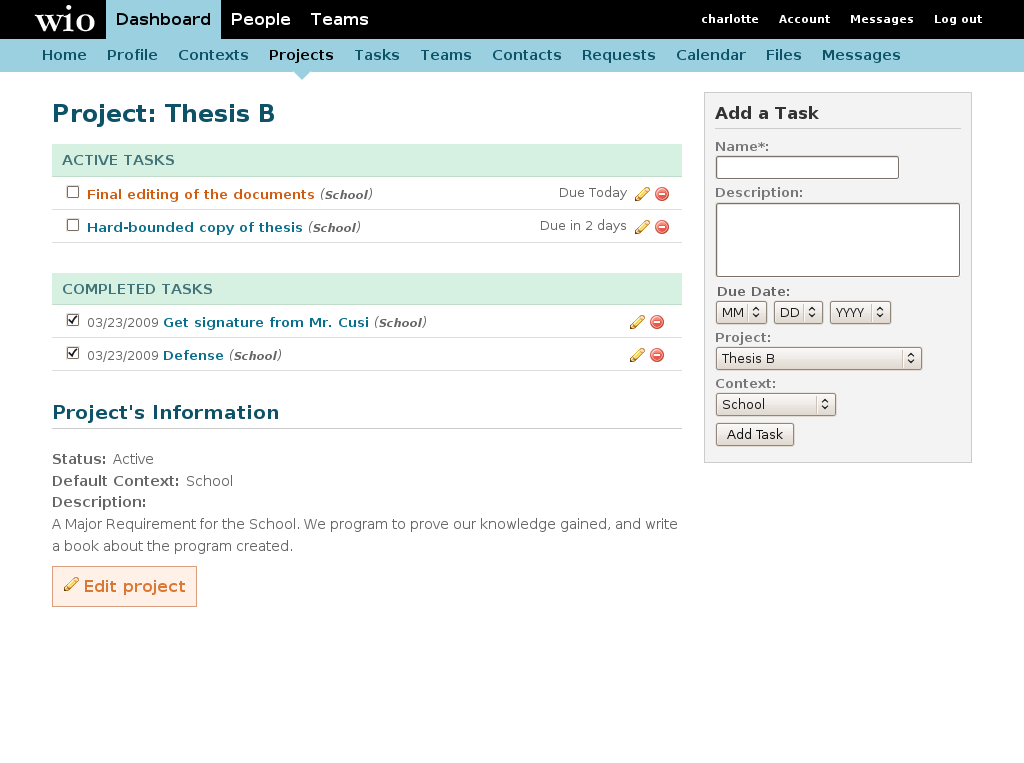Open Project dropdown showing Thesis B
Viewport: 1024px width, 763px height.
point(818,359)
